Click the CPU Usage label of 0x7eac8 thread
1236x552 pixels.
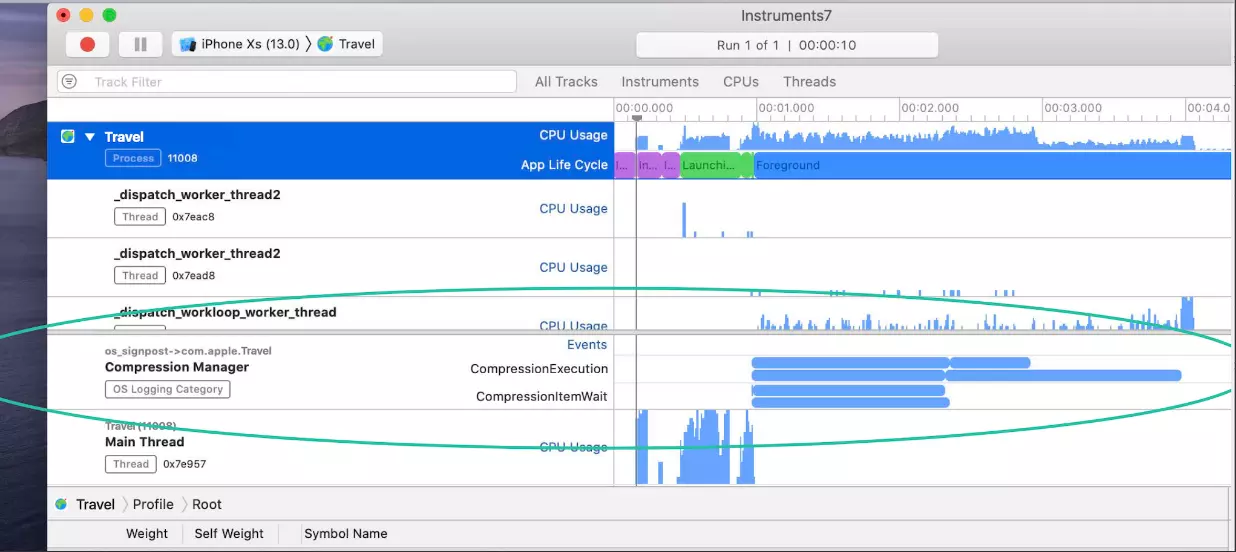pos(573,209)
